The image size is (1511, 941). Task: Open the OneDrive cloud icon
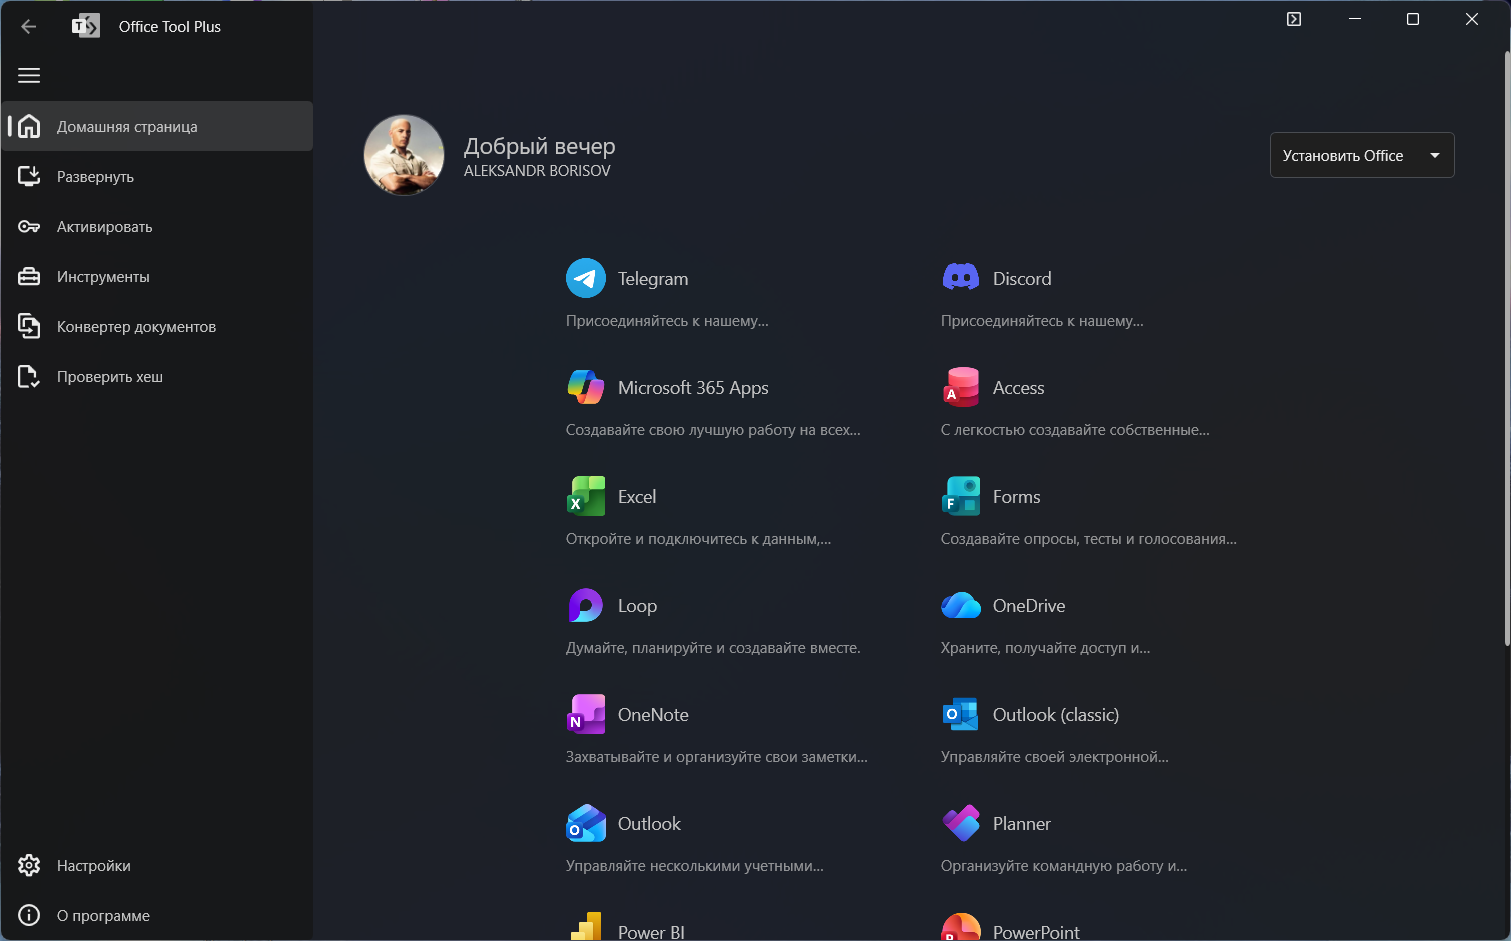961,605
